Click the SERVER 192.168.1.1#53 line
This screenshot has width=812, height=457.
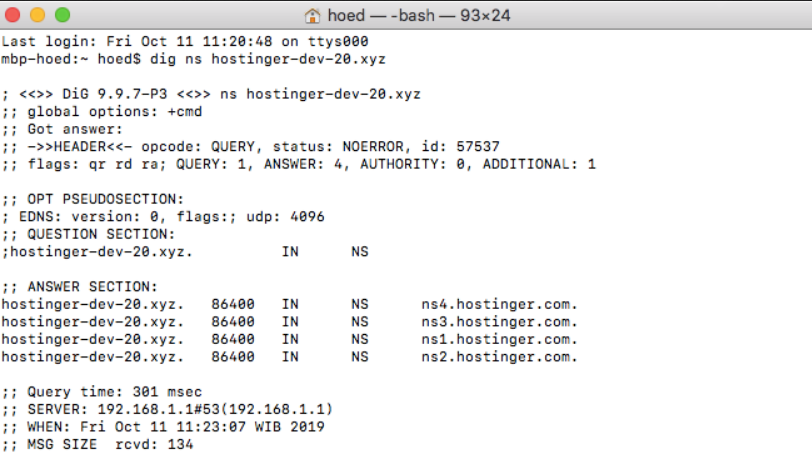point(167,410)
